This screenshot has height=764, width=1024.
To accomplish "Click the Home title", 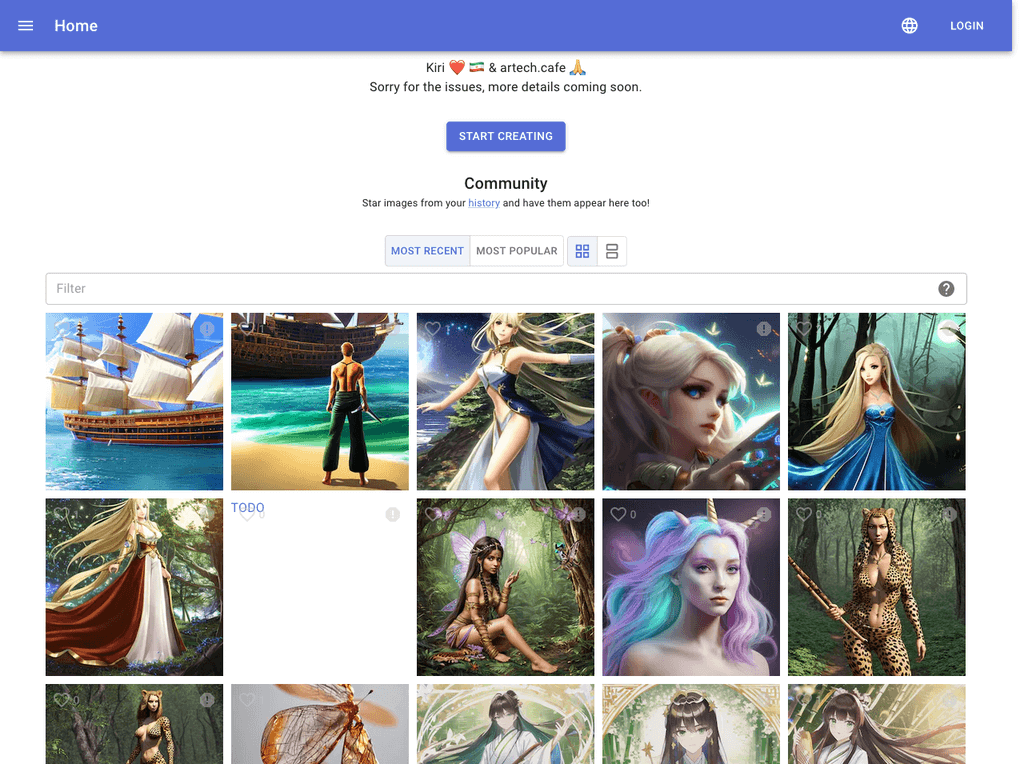I will click(76, 25).
